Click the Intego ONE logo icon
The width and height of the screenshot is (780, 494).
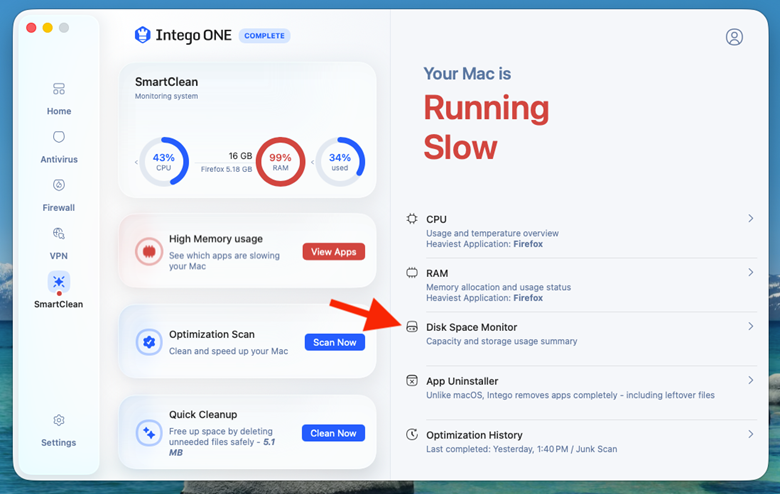(x=142, y=35)
